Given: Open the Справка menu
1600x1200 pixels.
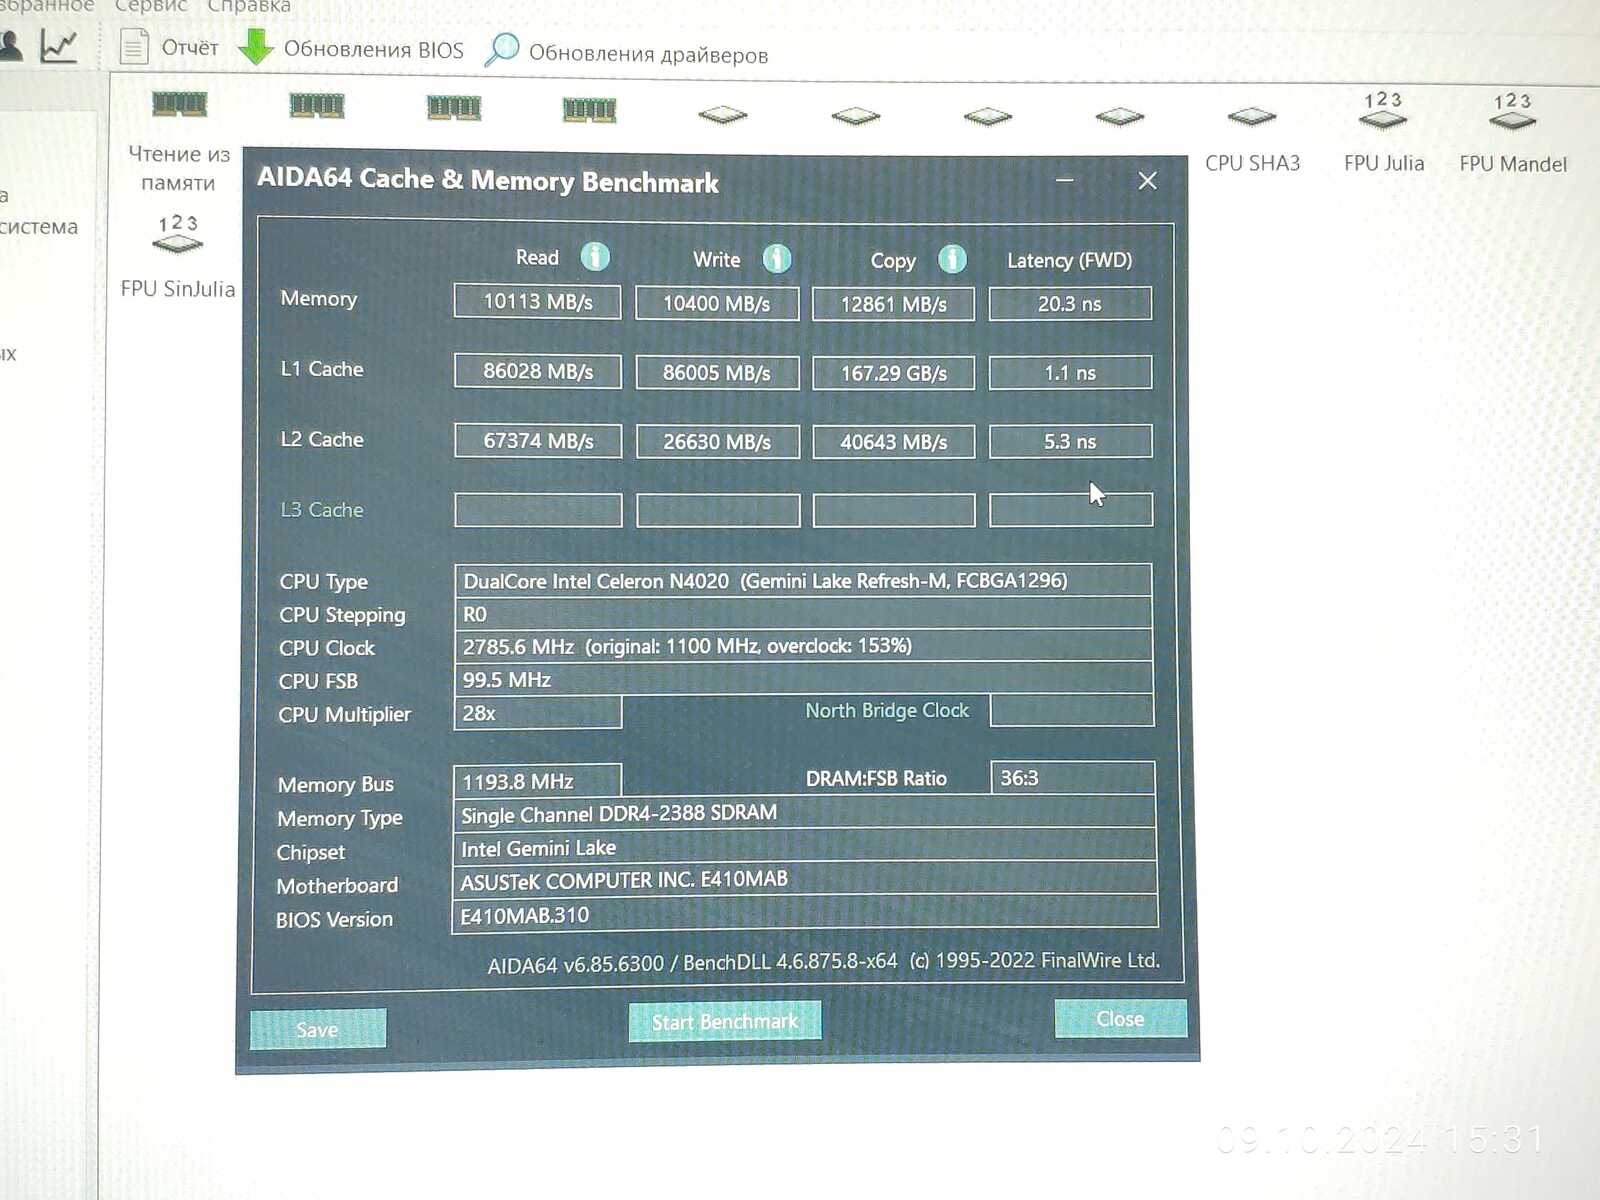Looking at the screenshot, I should pyautogui.click(x=249, y=6).
